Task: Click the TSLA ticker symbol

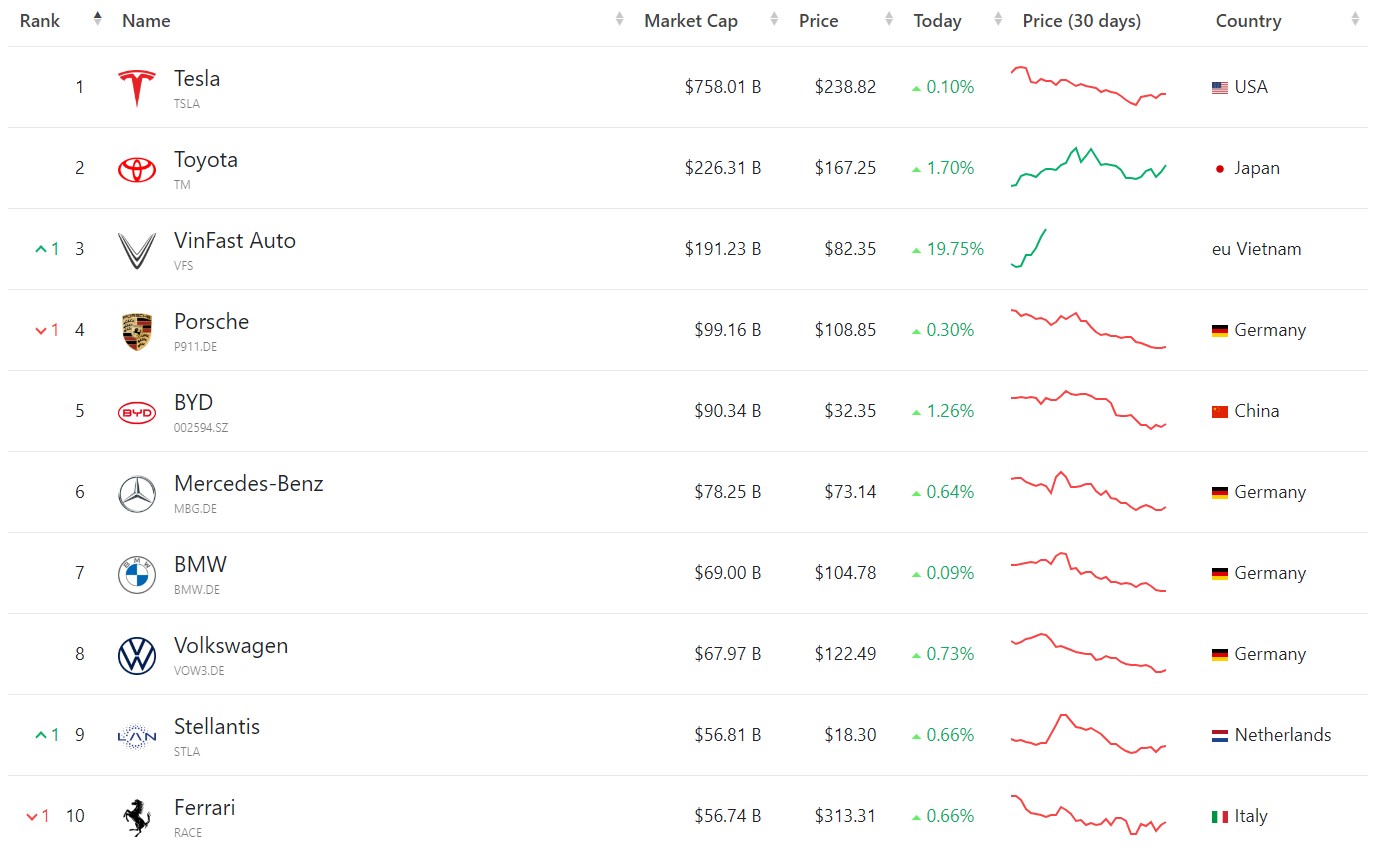Action: click(187, 104)
